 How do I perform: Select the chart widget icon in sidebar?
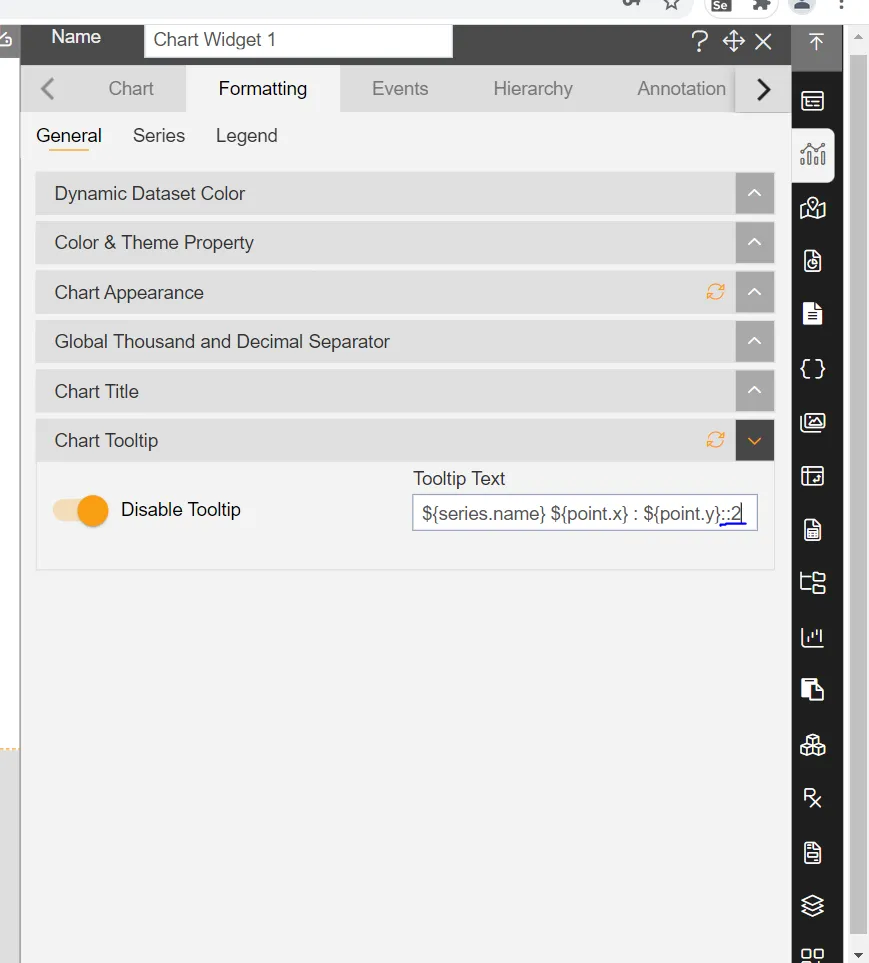click(812, 154)
